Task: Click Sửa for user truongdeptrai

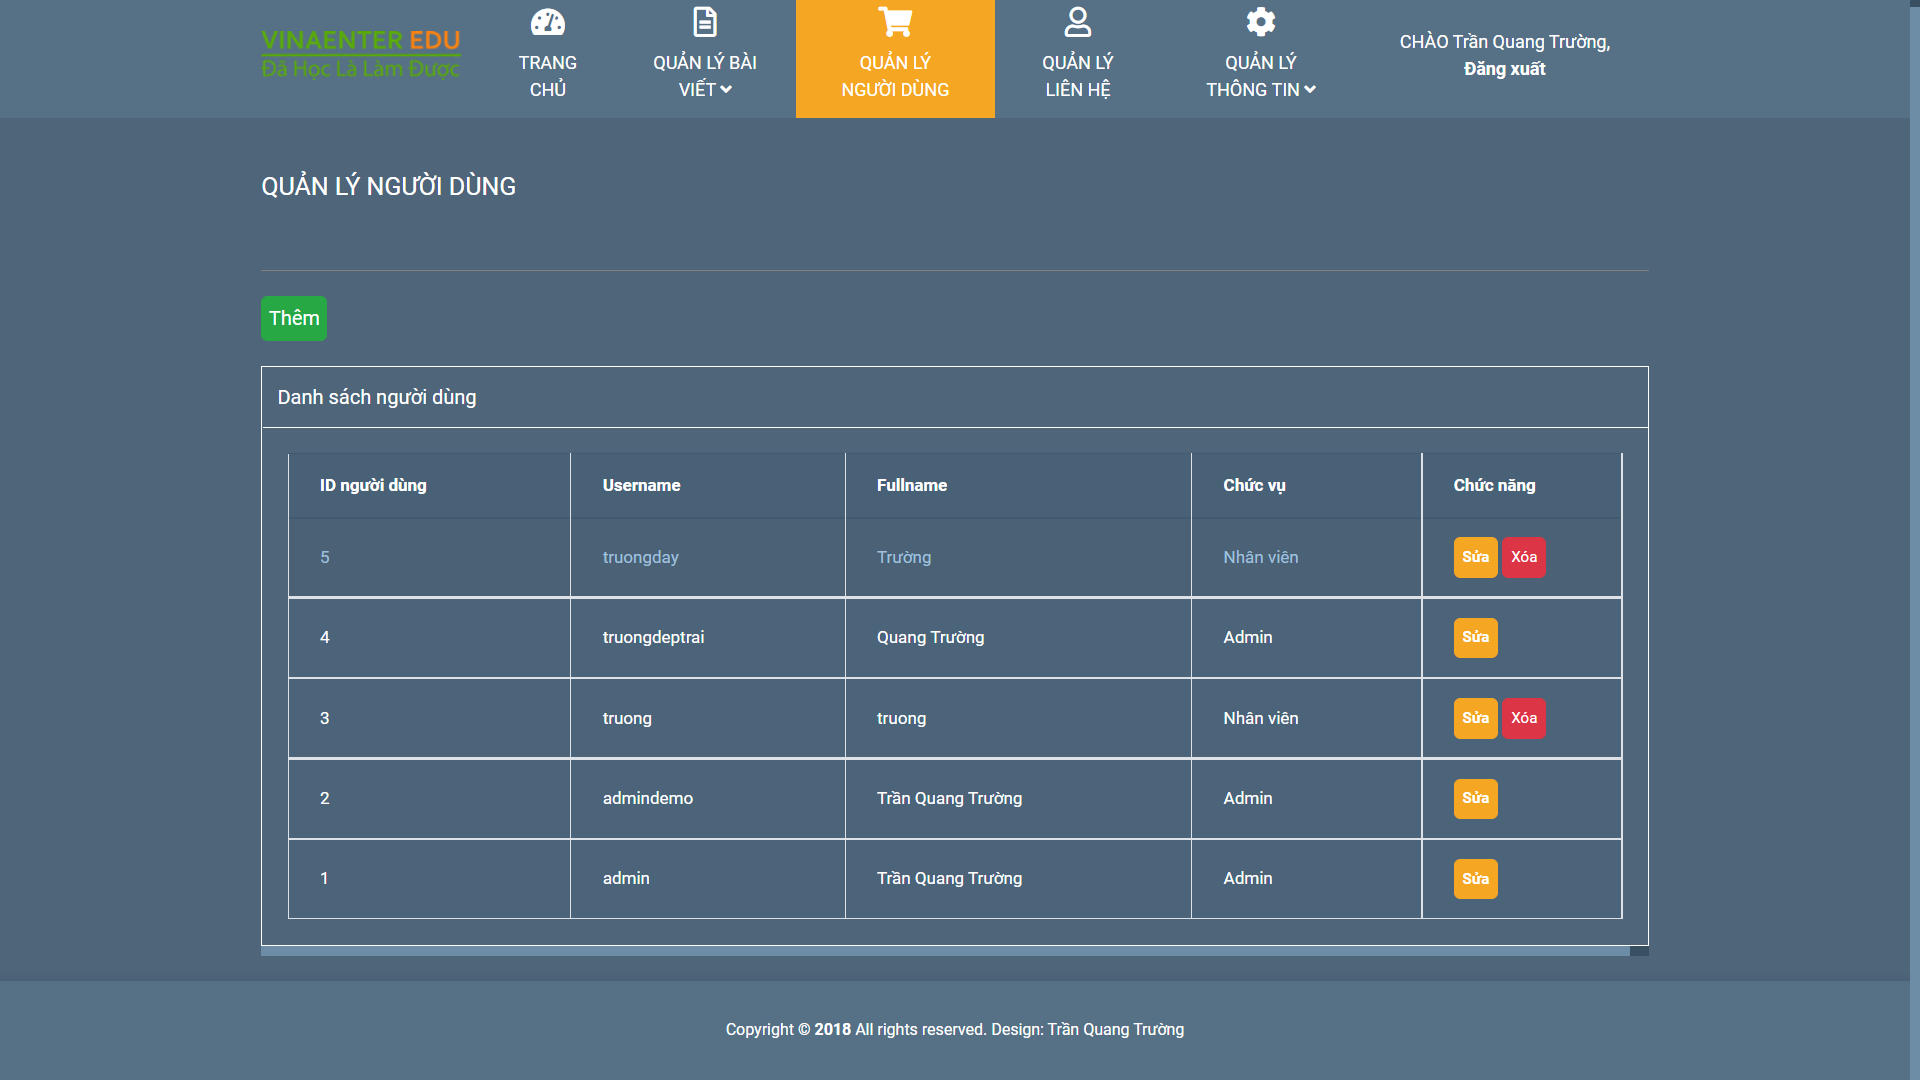Action: click(x=1475, y=637)
